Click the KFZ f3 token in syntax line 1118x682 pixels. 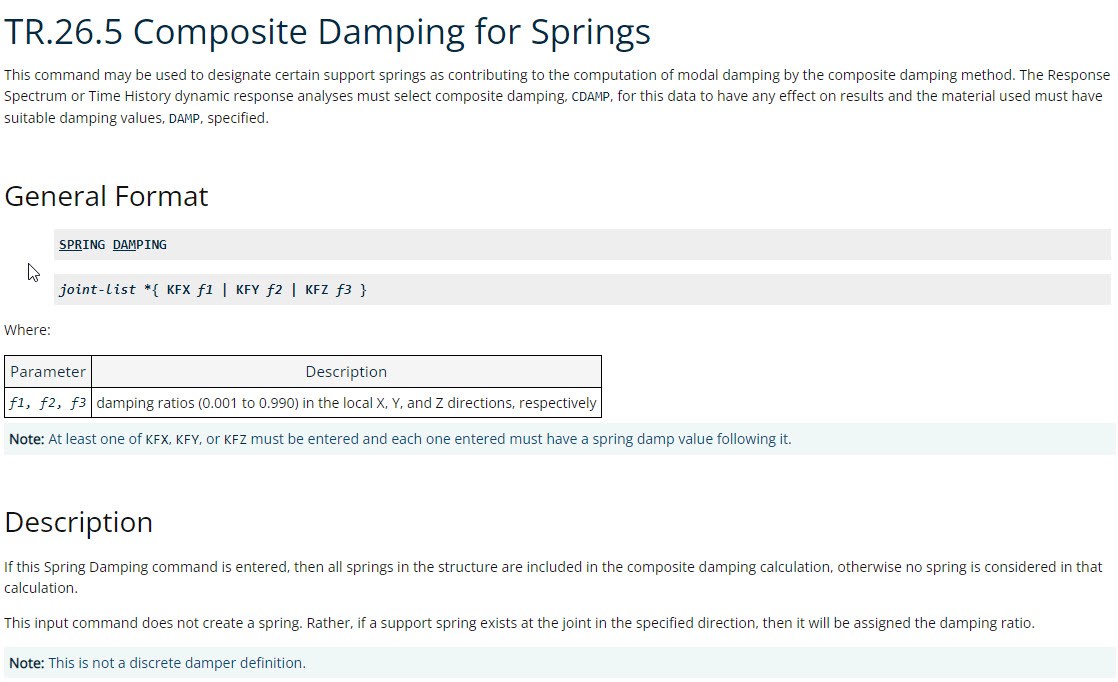coord(328,289)
